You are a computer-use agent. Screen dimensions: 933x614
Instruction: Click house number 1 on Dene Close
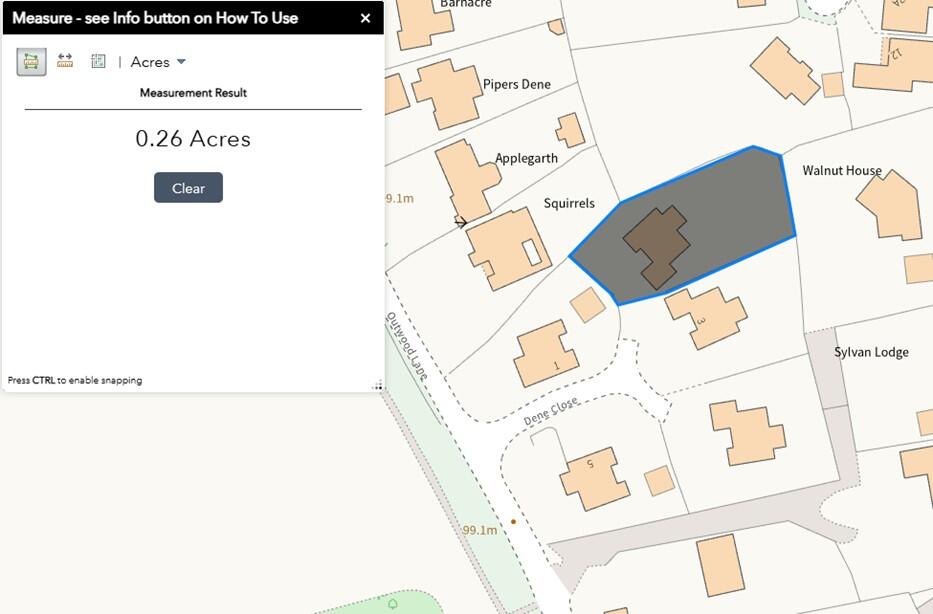coord(546,355)
